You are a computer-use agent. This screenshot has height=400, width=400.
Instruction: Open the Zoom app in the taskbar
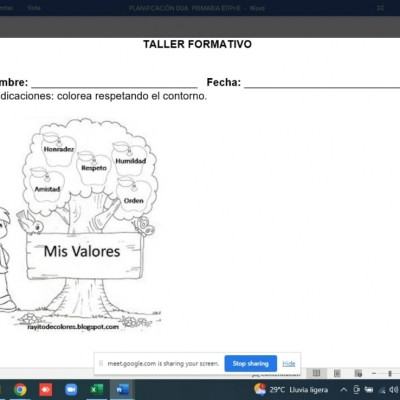[71, 389]
